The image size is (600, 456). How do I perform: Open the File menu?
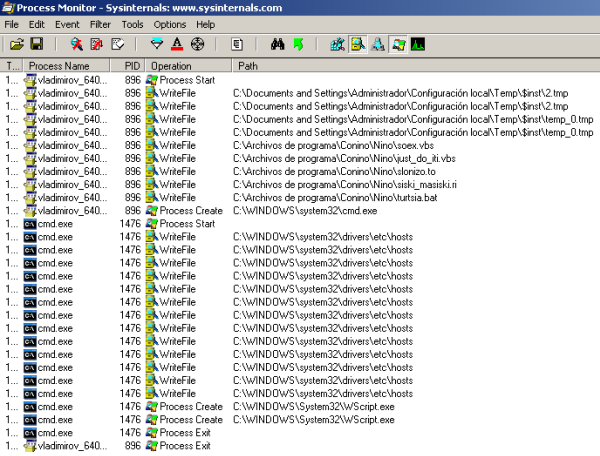tap(11, 24)
